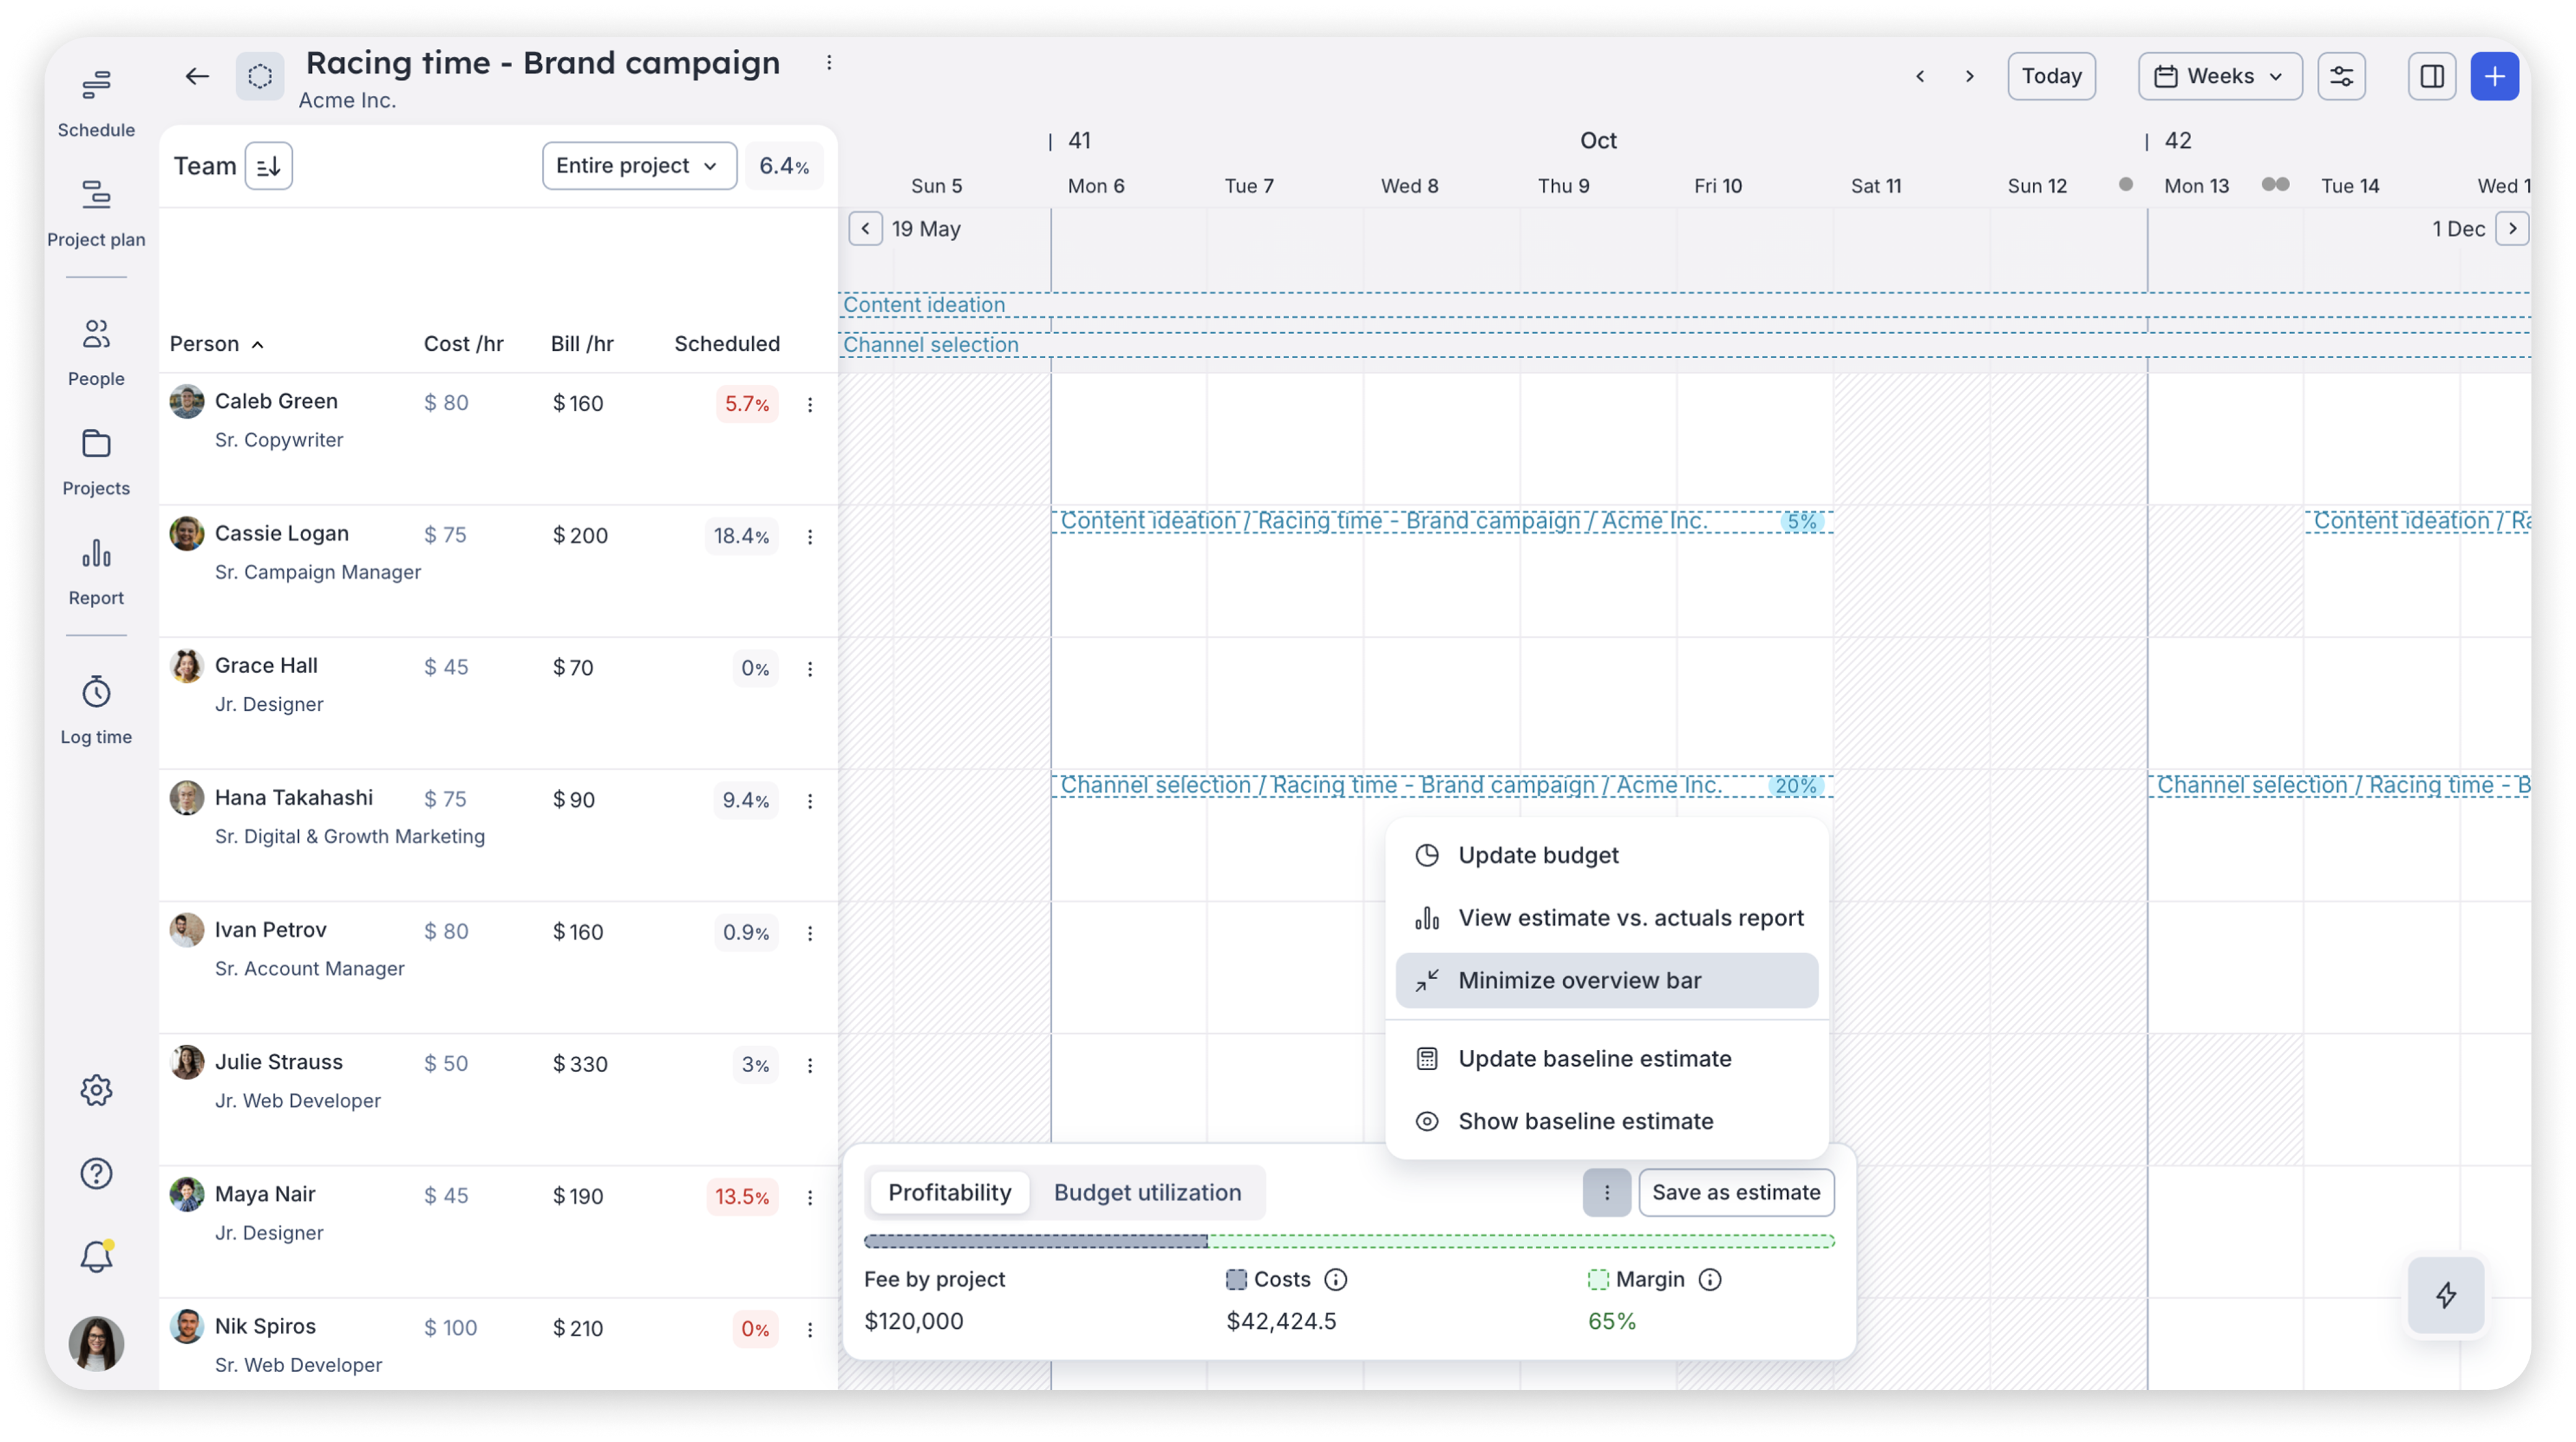Open the Entire project dropdown
This screenshot has width=2576, height=1442.
(638, 165)
